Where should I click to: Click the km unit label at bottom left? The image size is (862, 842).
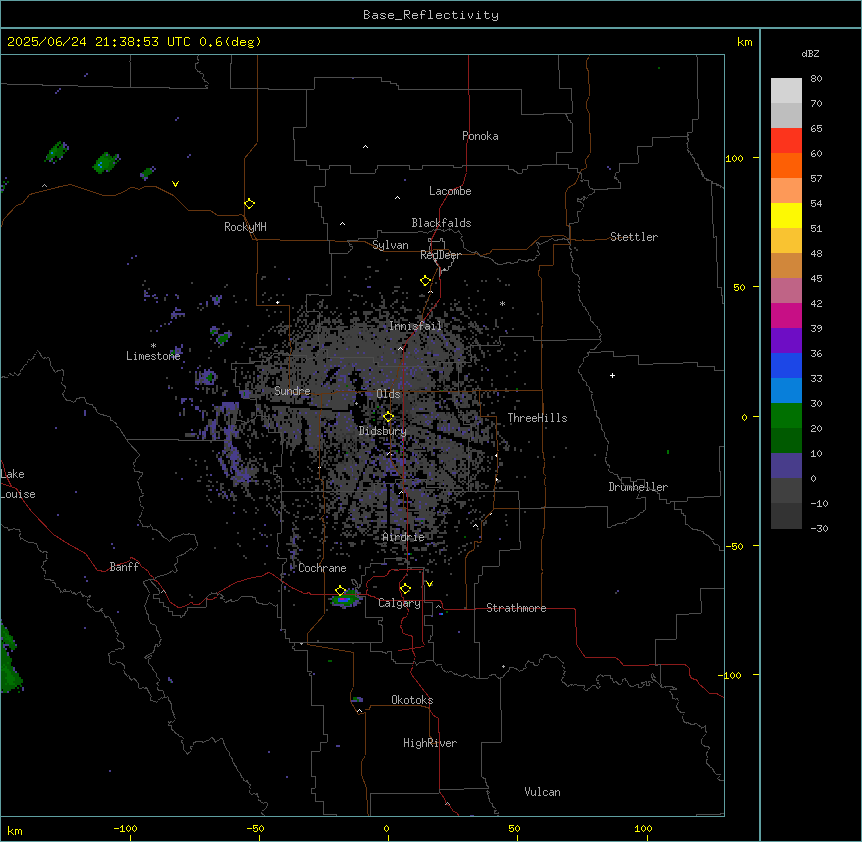coord(15,831)
